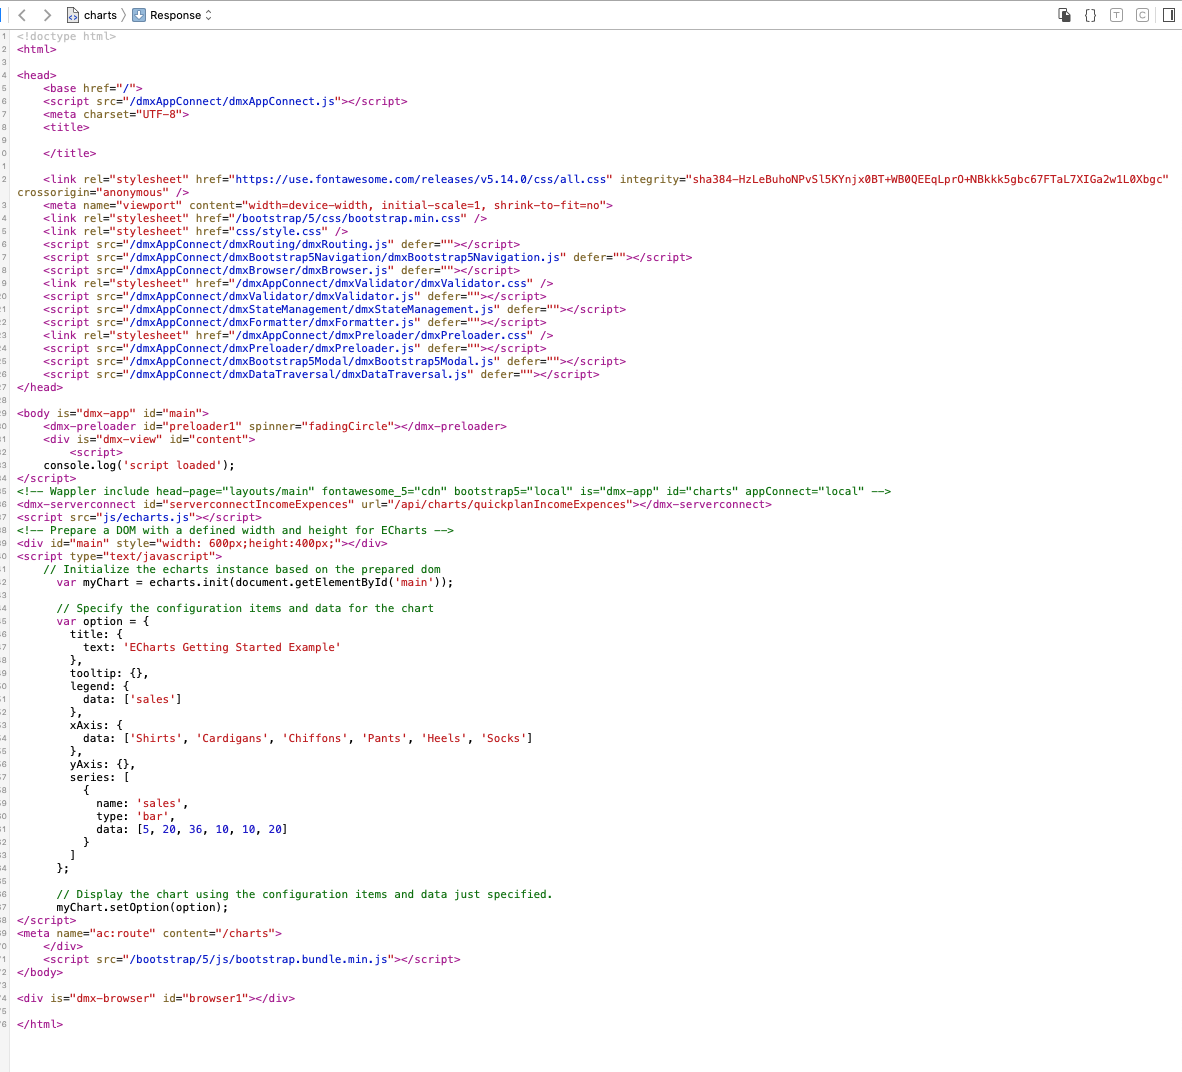Image resolution: width=1182 pixels, height=1072 pixels.
Task: Click the base href line
Action: click(x=93, y=88)
